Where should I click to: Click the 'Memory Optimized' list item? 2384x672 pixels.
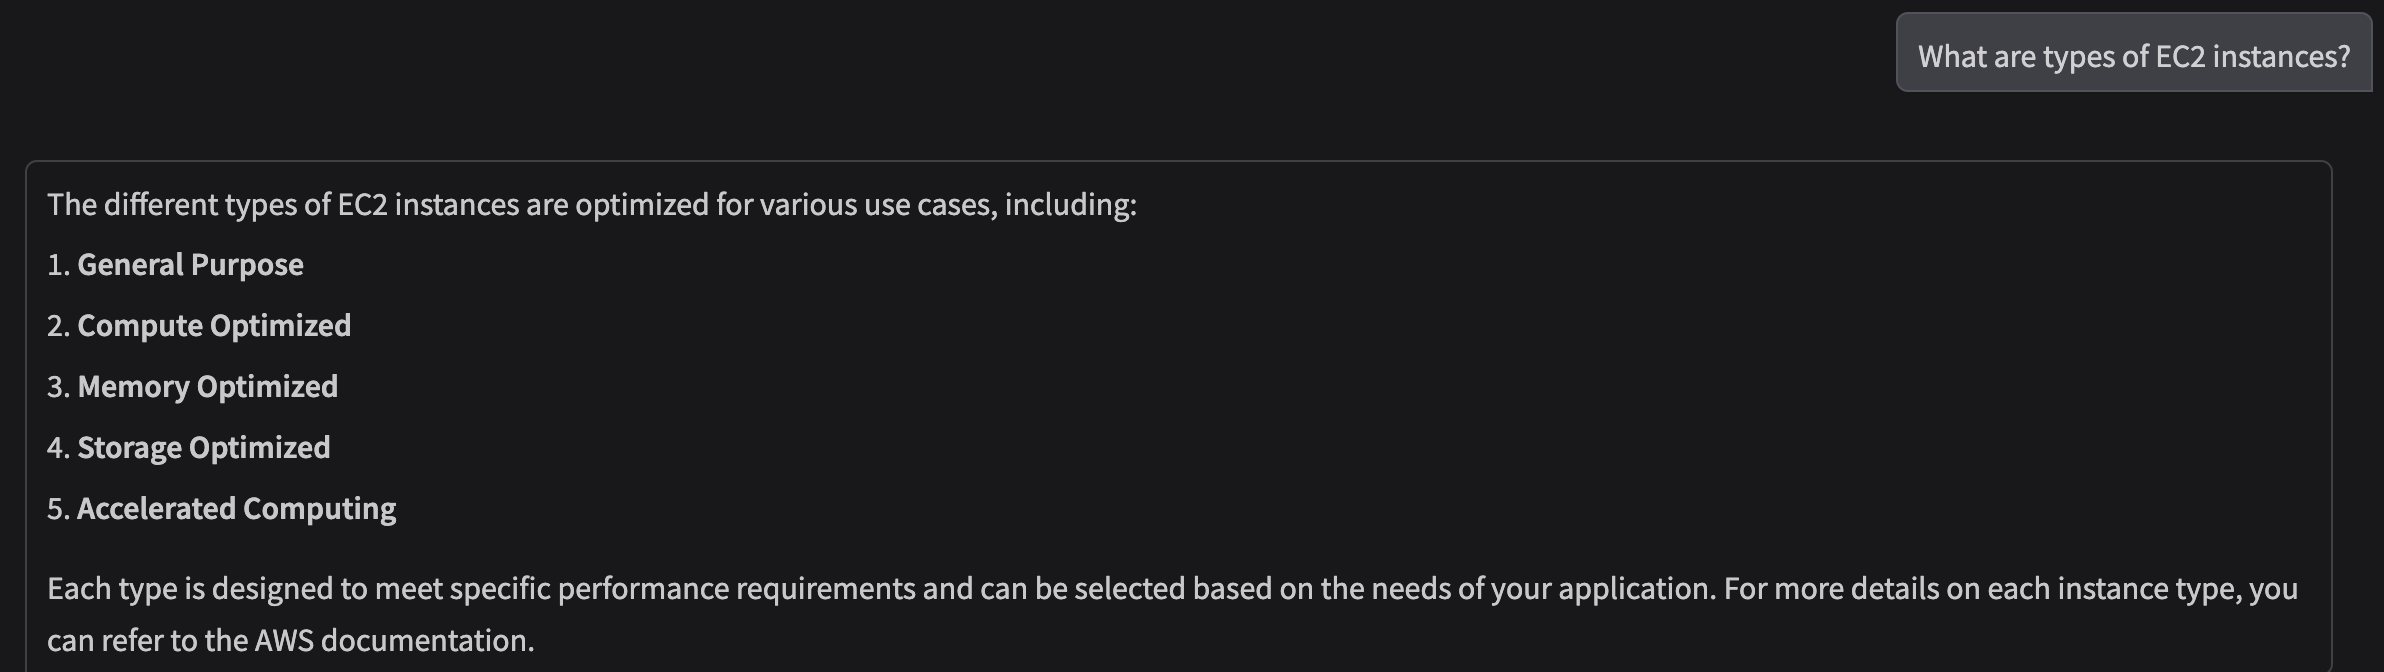click(x=207, y=387)
